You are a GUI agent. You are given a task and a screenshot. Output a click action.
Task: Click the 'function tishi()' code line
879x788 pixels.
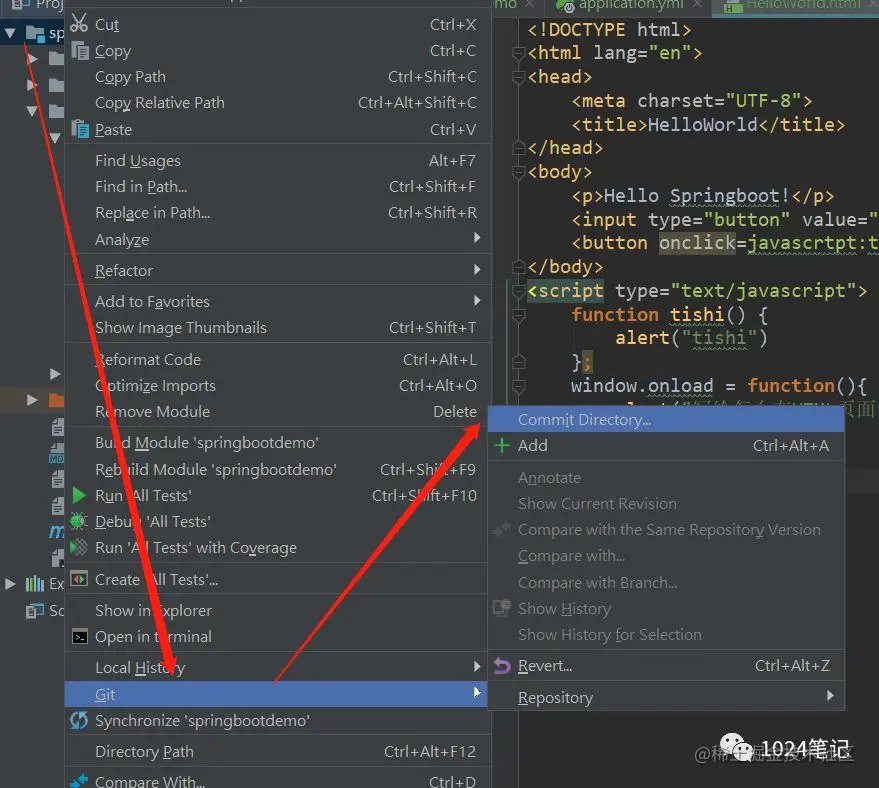[x=669, y=314]
